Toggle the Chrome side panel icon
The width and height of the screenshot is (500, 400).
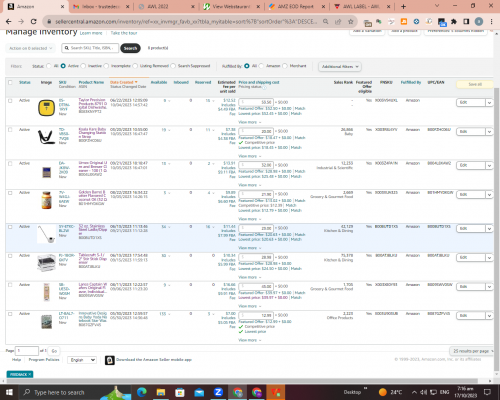pos(466,21)
